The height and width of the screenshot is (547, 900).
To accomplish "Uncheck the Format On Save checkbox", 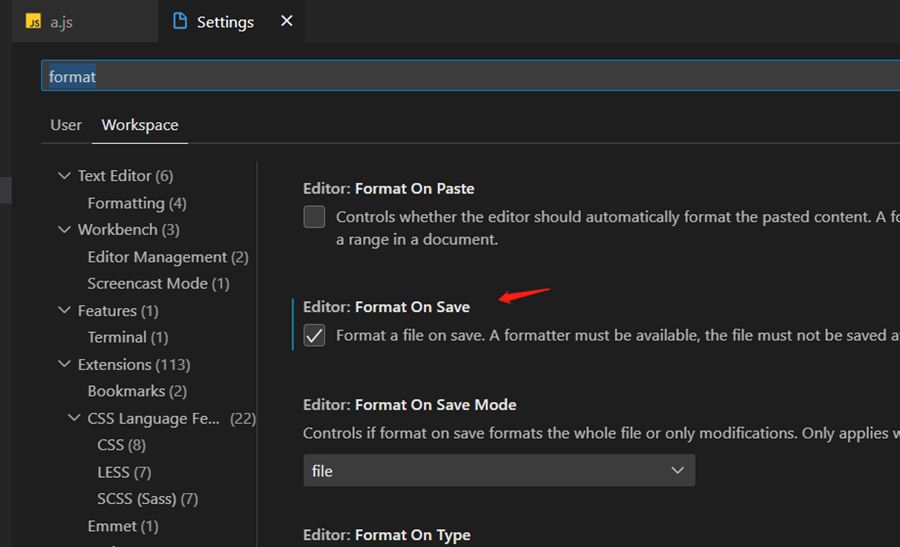I will coord(315,335).
